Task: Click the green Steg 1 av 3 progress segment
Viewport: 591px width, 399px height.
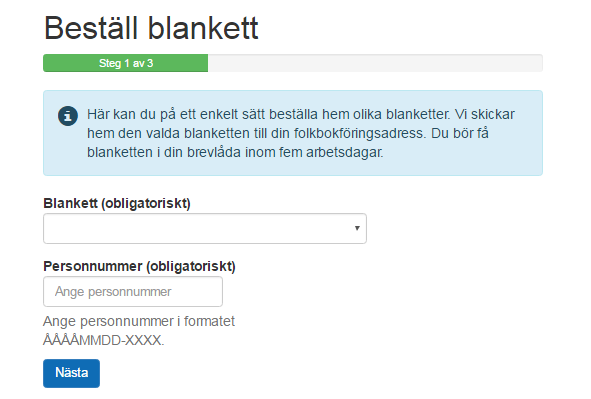Action: [x=126, y=63]
